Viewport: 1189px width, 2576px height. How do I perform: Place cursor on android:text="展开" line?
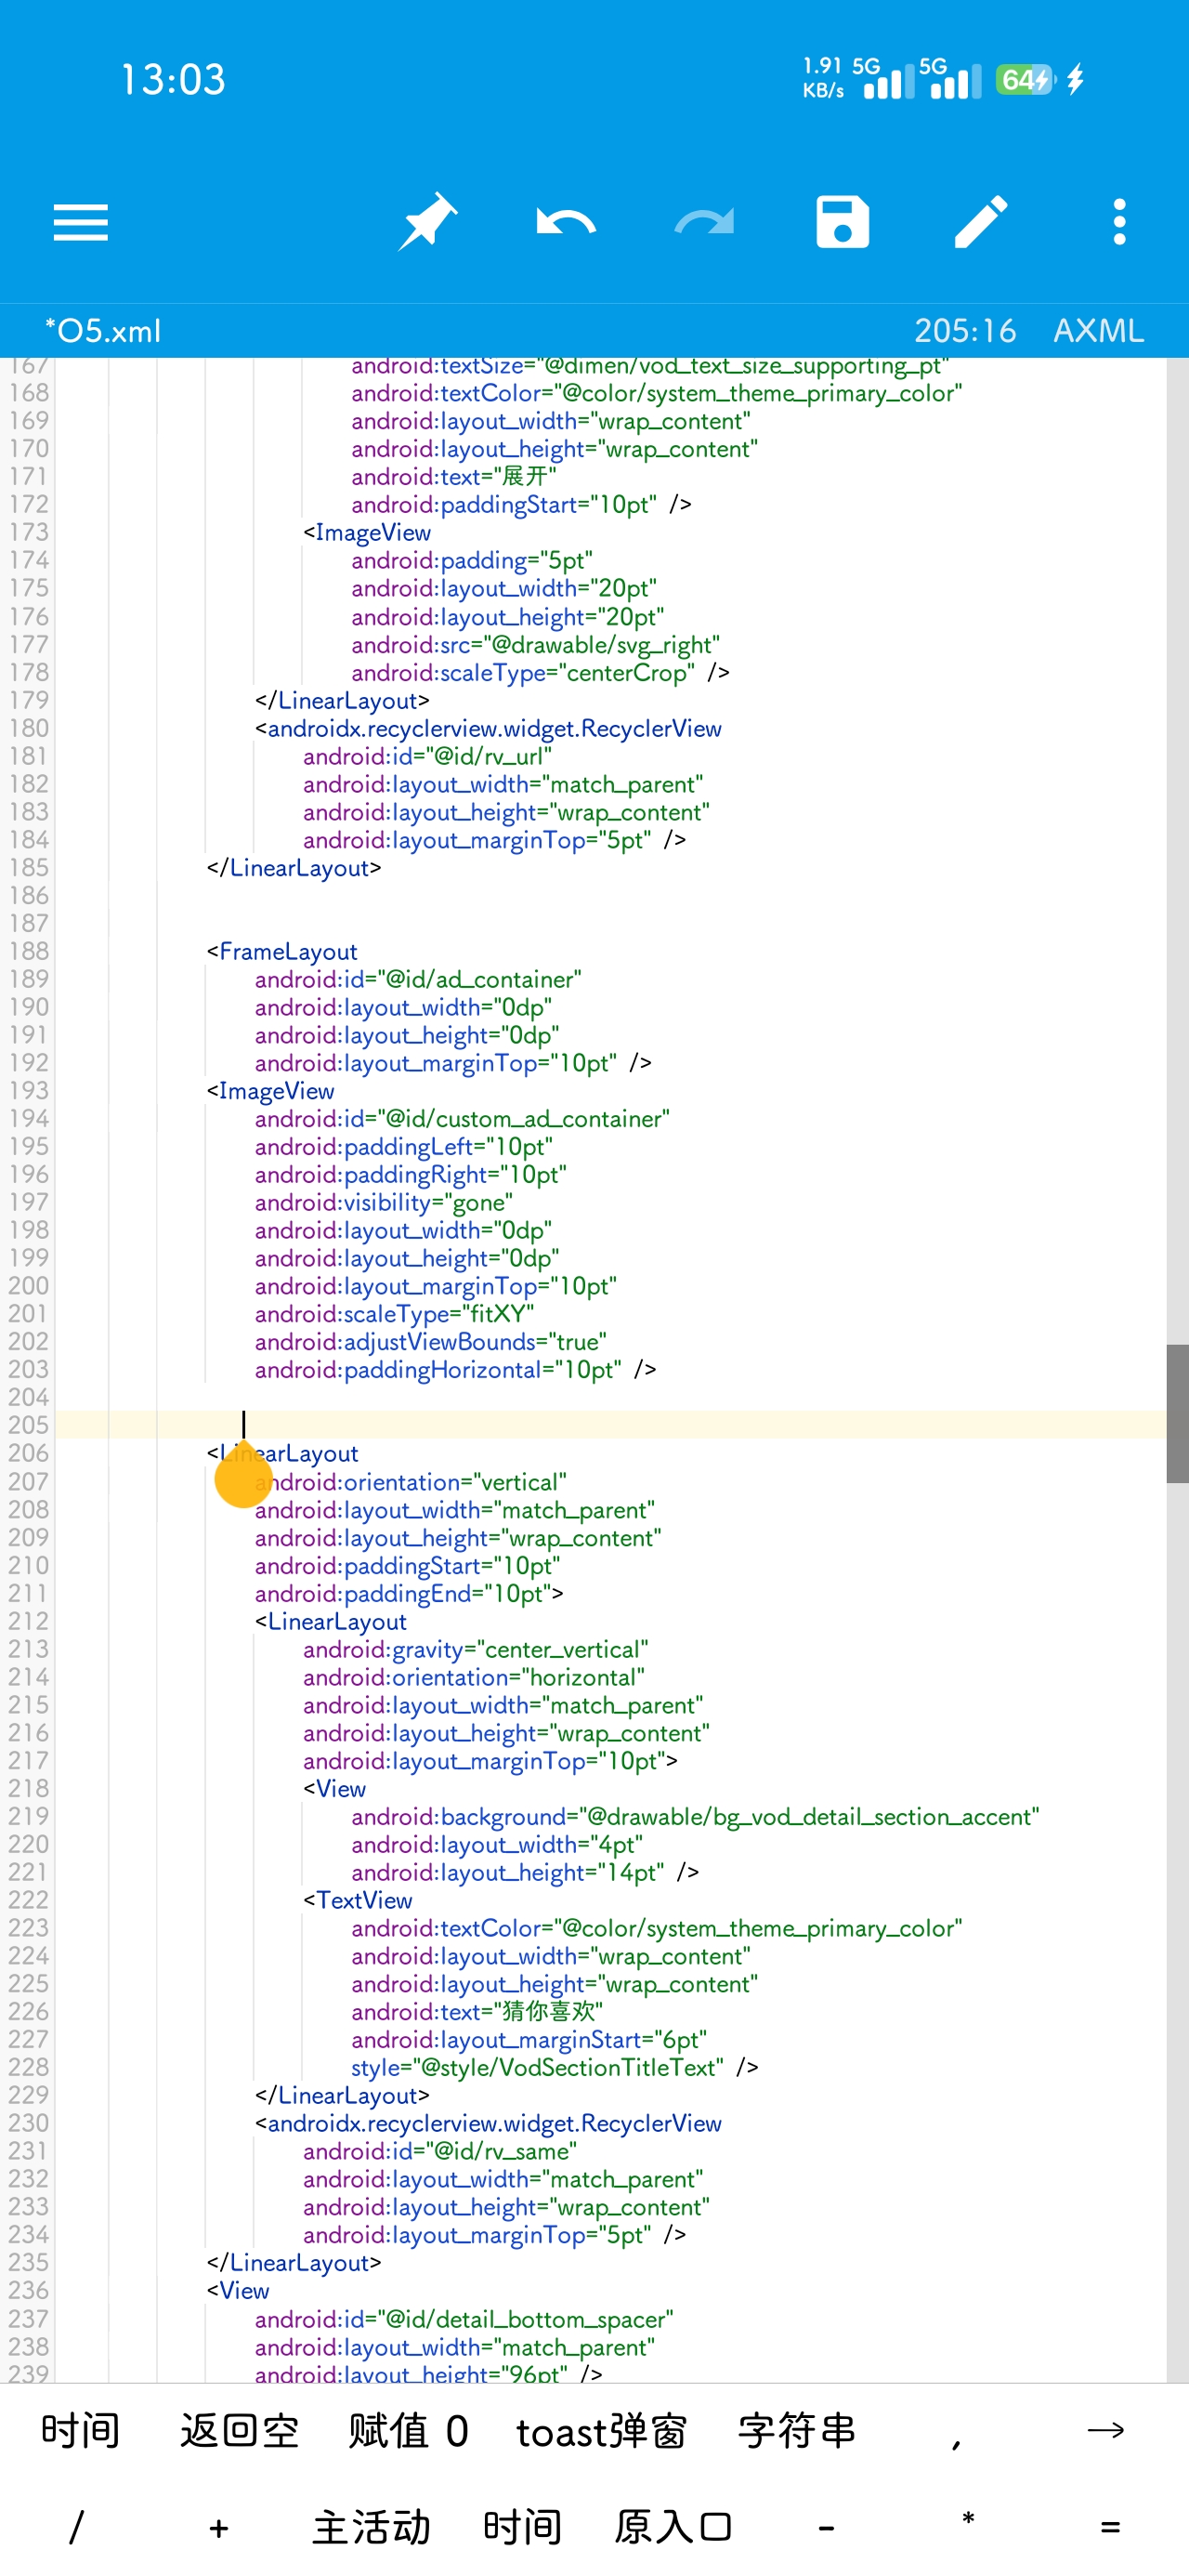(x=454, y=477)
